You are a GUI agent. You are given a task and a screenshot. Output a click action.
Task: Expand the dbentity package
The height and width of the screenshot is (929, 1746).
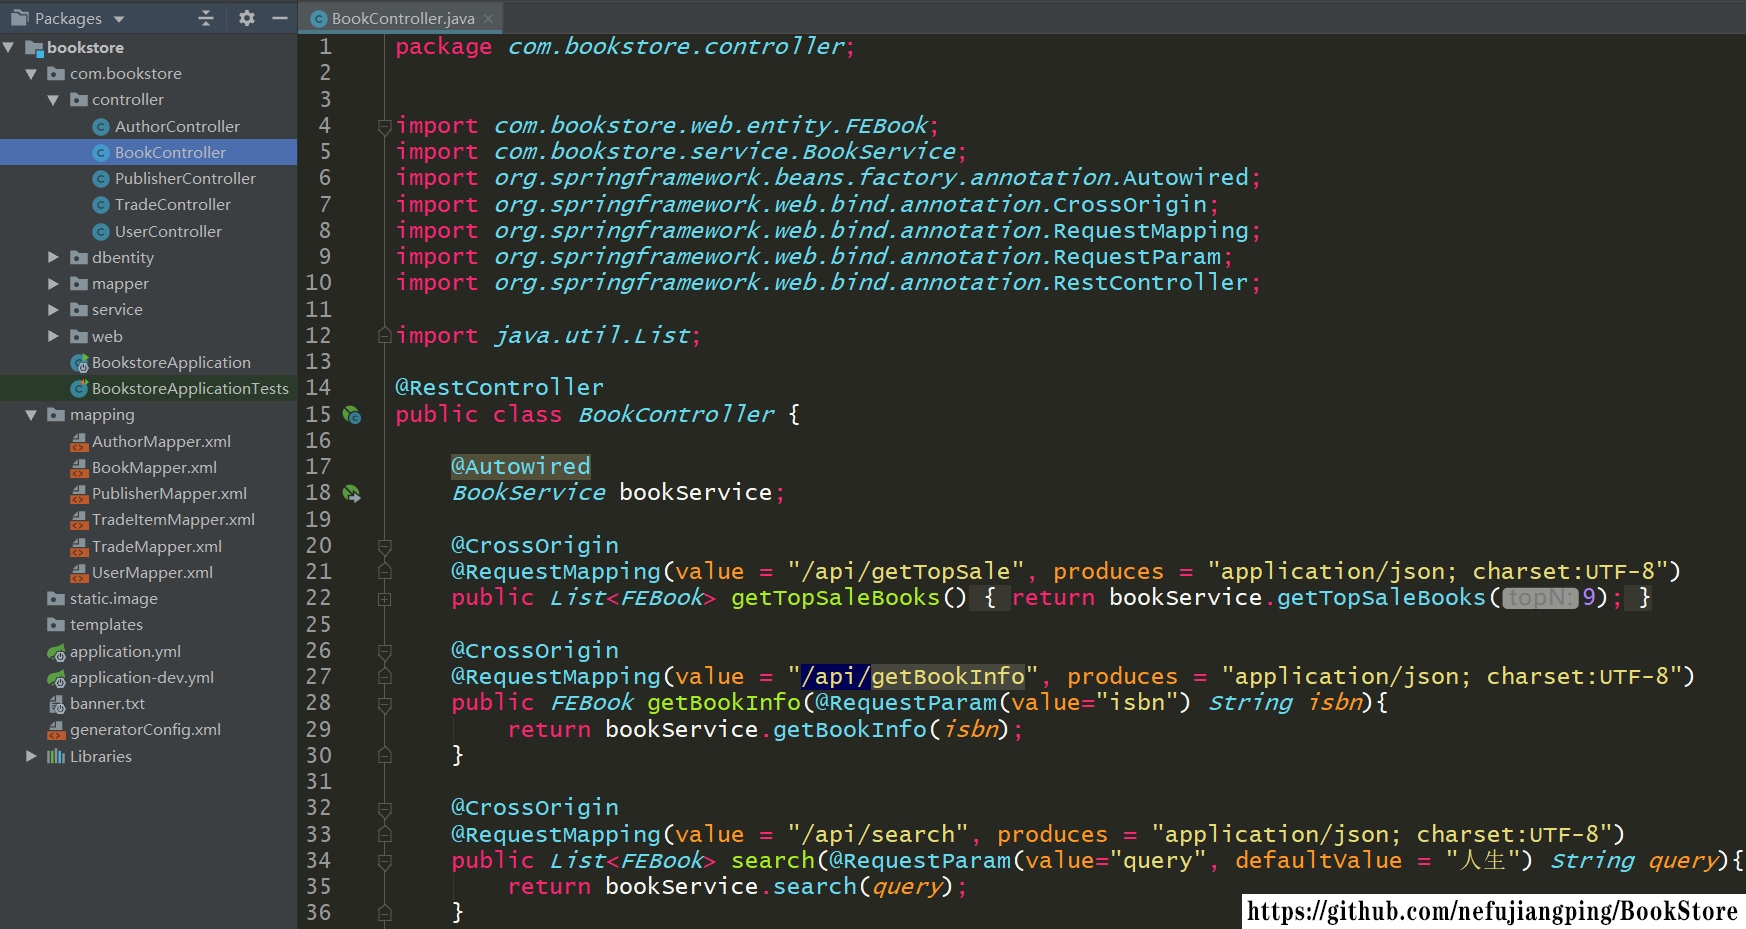pyautogui.click(x=53, y=257)
